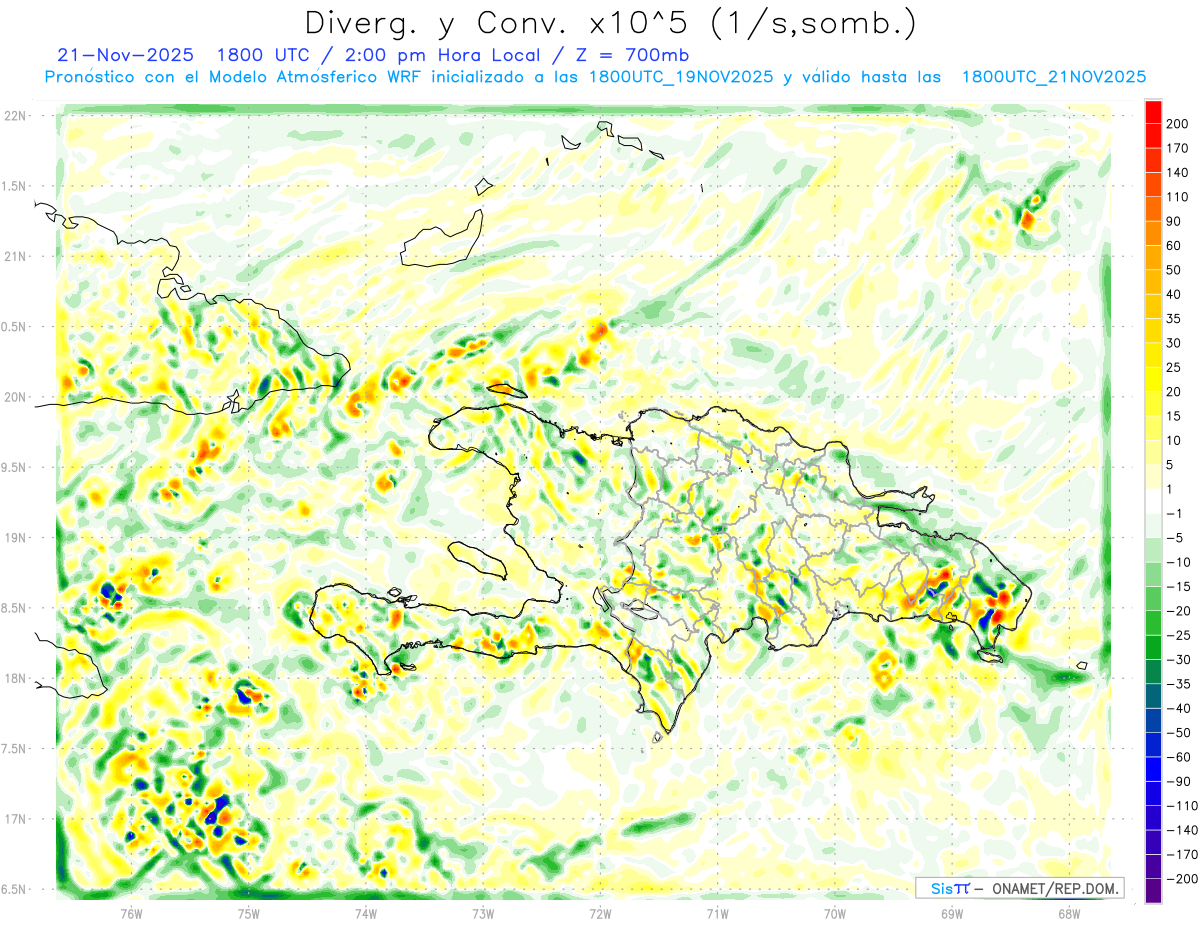Pick the "73W" longitude label

[x=483, y=914]
